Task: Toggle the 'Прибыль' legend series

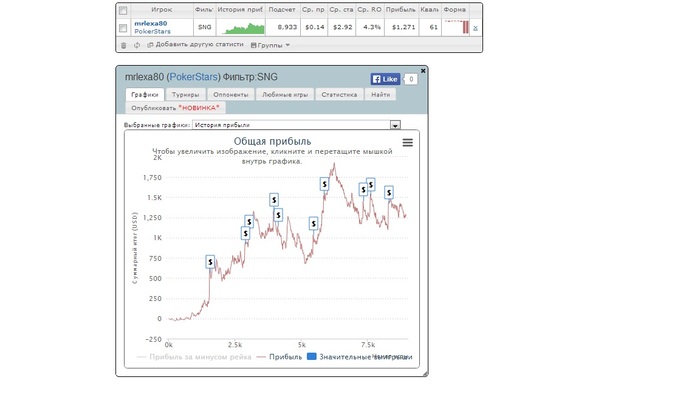Action: coord(279,357)
